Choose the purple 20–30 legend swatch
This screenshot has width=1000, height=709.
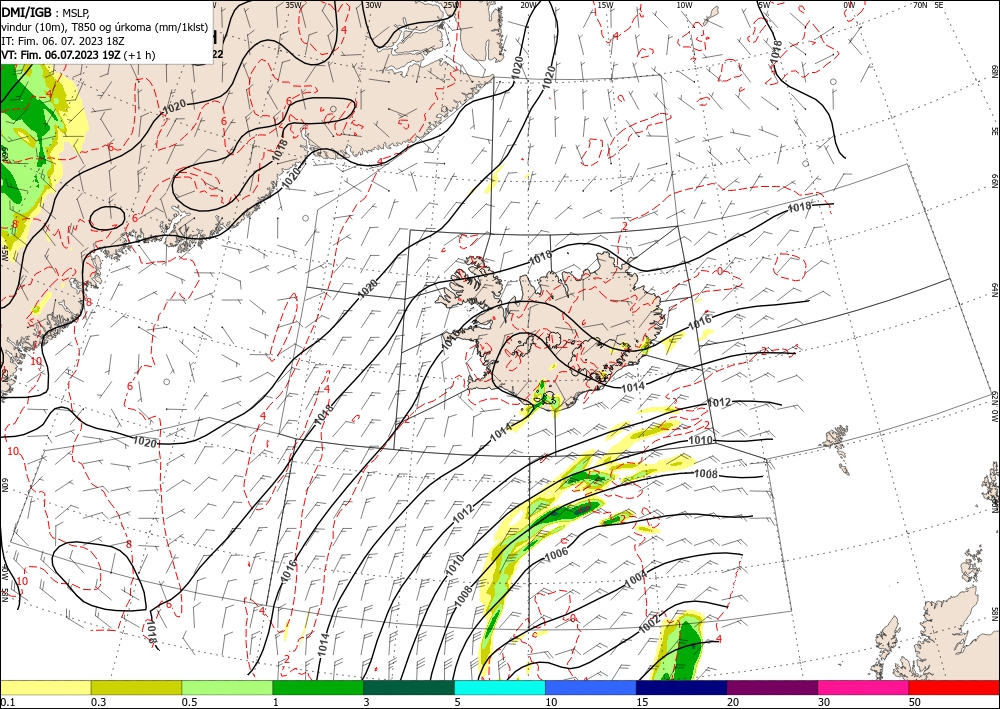pyautogui.click(x=772, y=687)
